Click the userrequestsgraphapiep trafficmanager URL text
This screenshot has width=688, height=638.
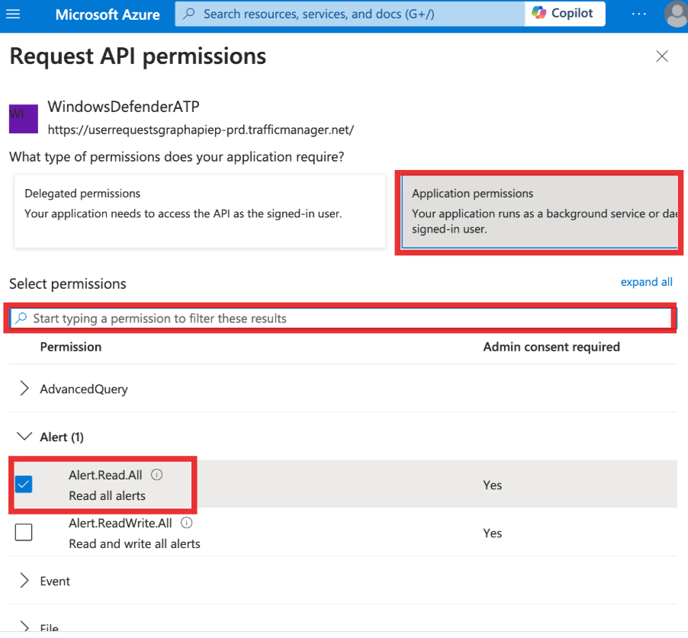tap(201, 130)
